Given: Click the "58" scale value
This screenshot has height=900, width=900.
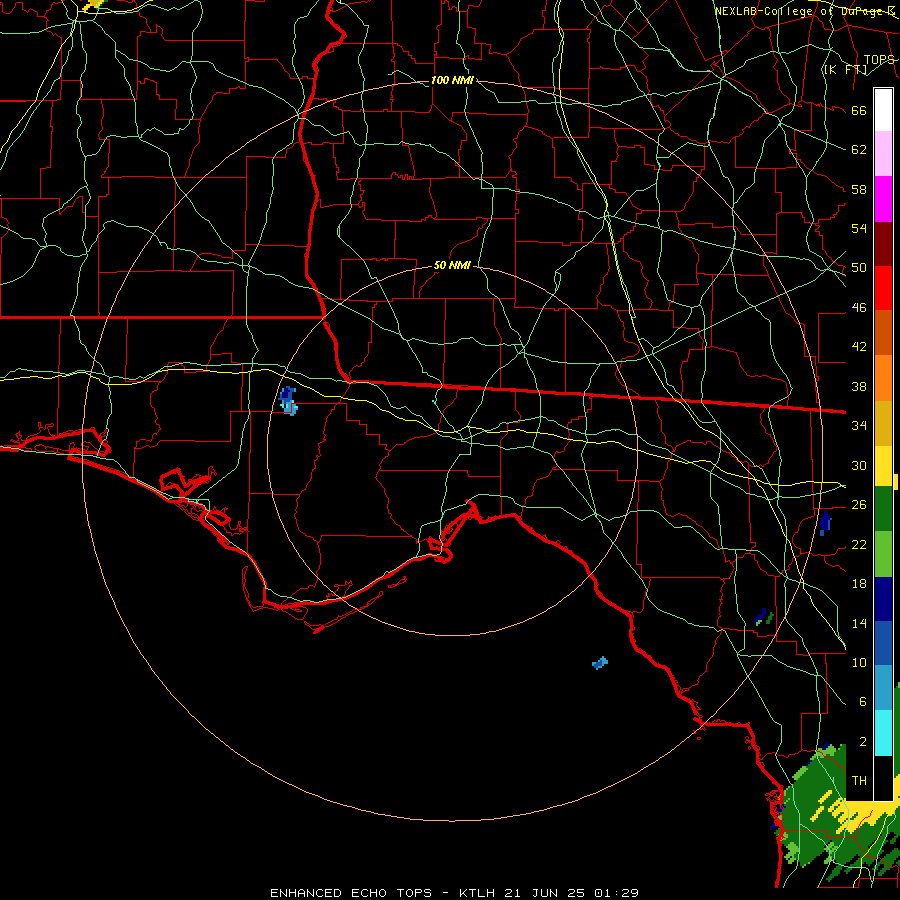Looking at the screenshot, I should click(x=859, y=189).
